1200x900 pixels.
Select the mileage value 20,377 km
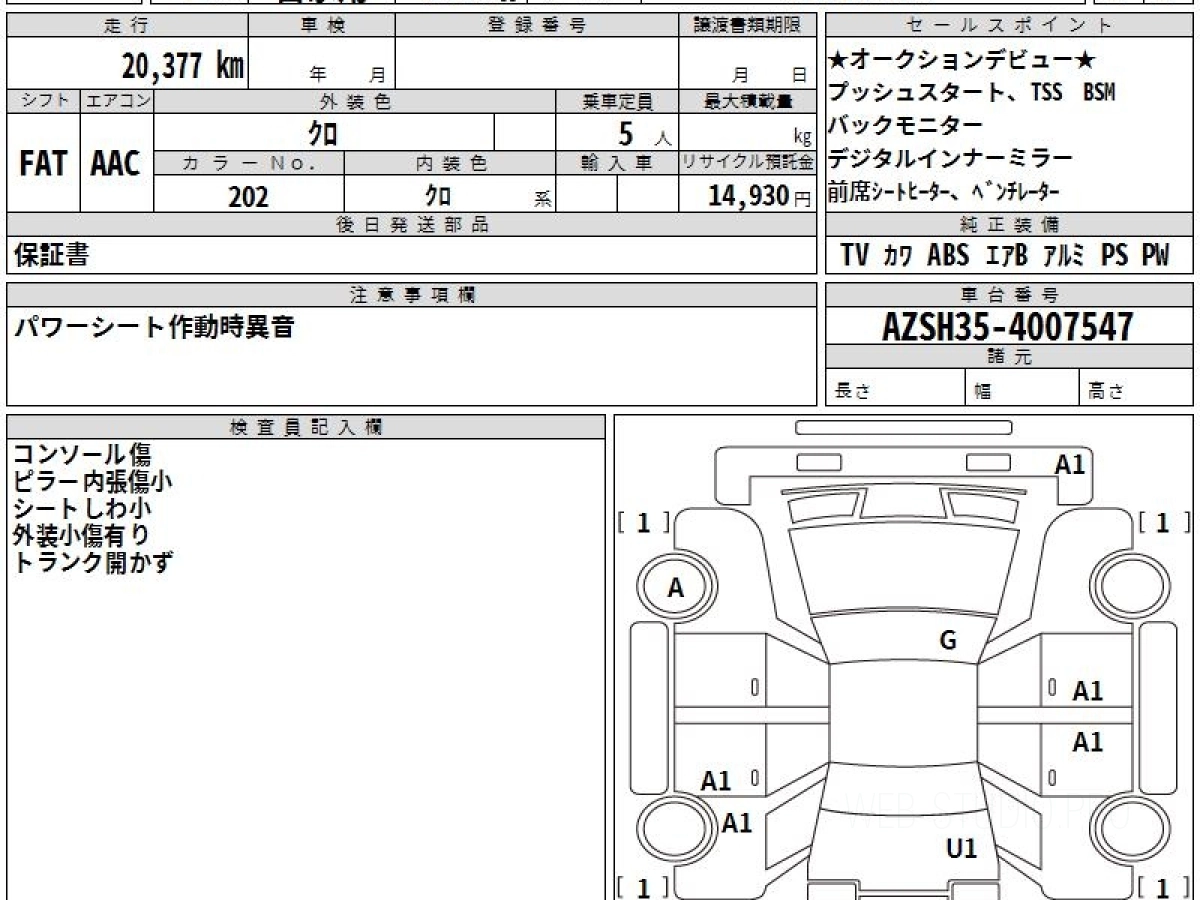point(182,66)
